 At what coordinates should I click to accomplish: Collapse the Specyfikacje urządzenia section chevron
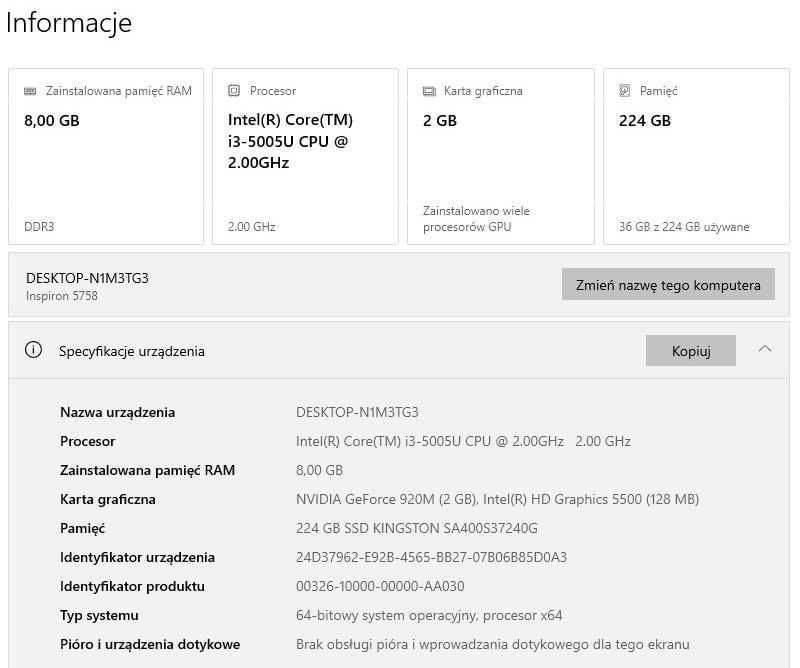(x=765, y=349)
